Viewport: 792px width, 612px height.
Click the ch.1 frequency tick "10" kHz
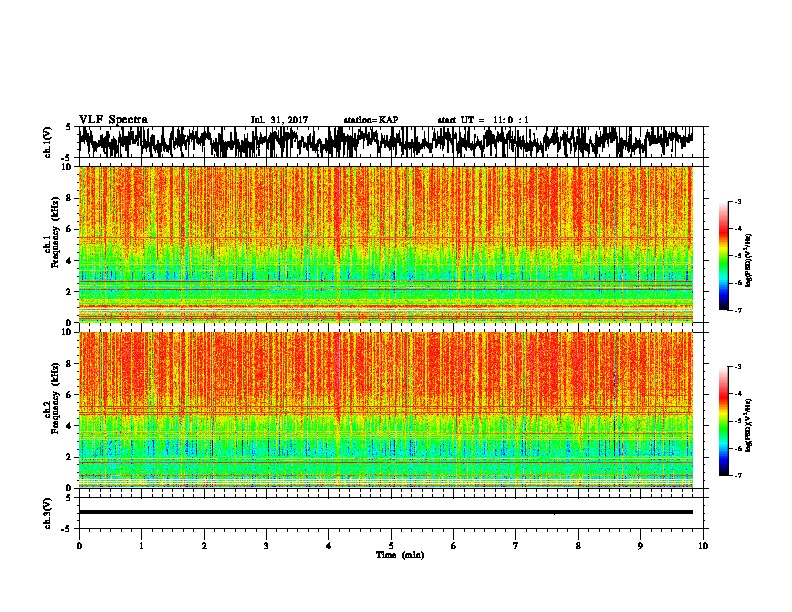(68, 167)
